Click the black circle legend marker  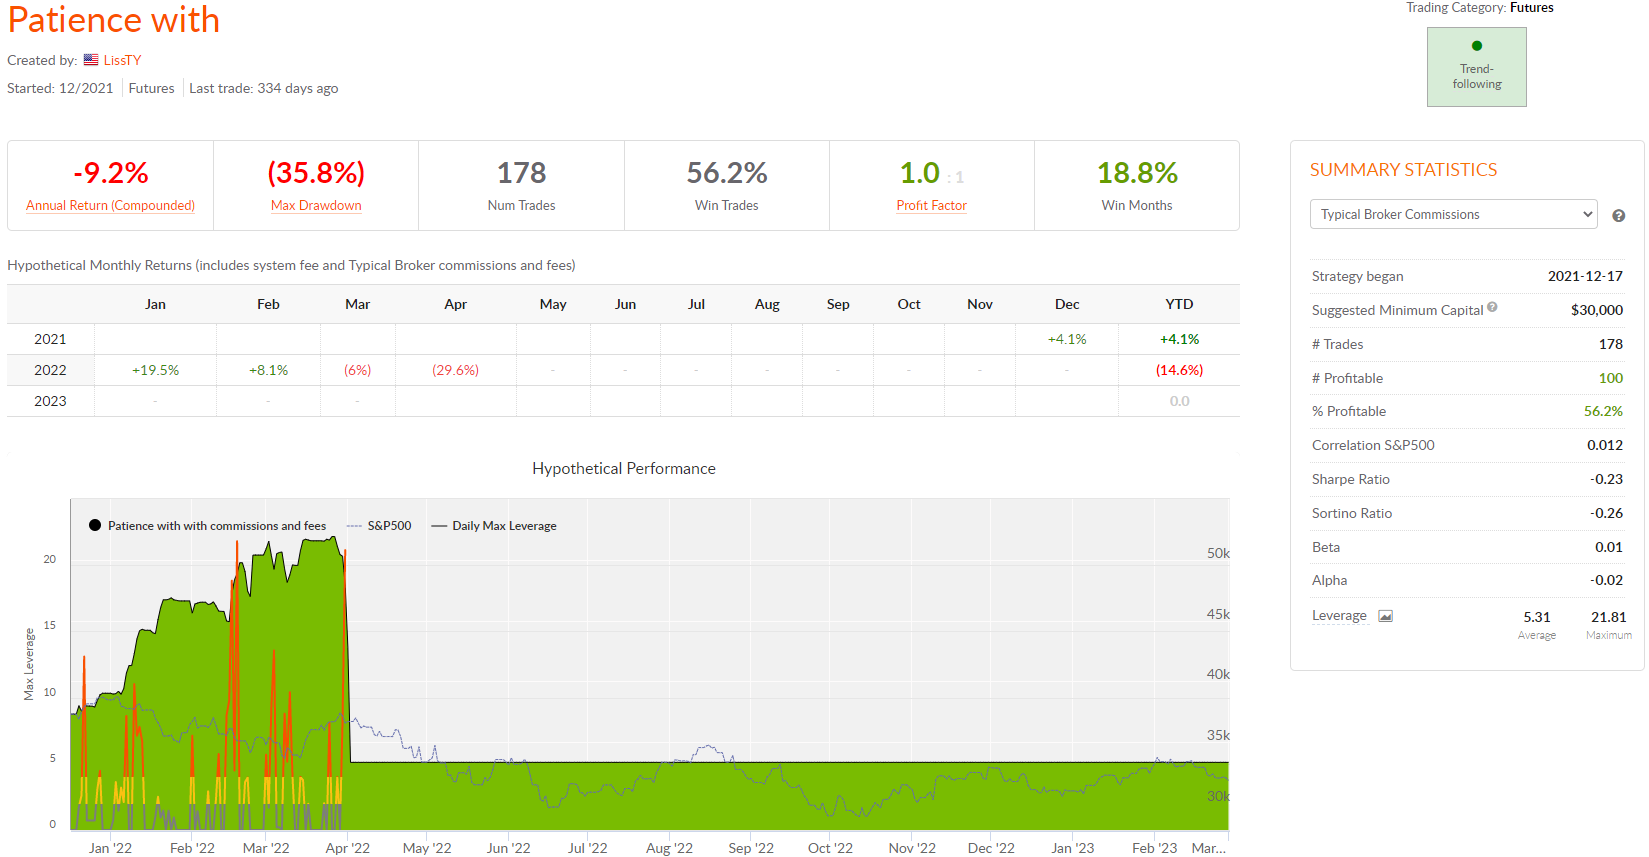click(95, 526)
